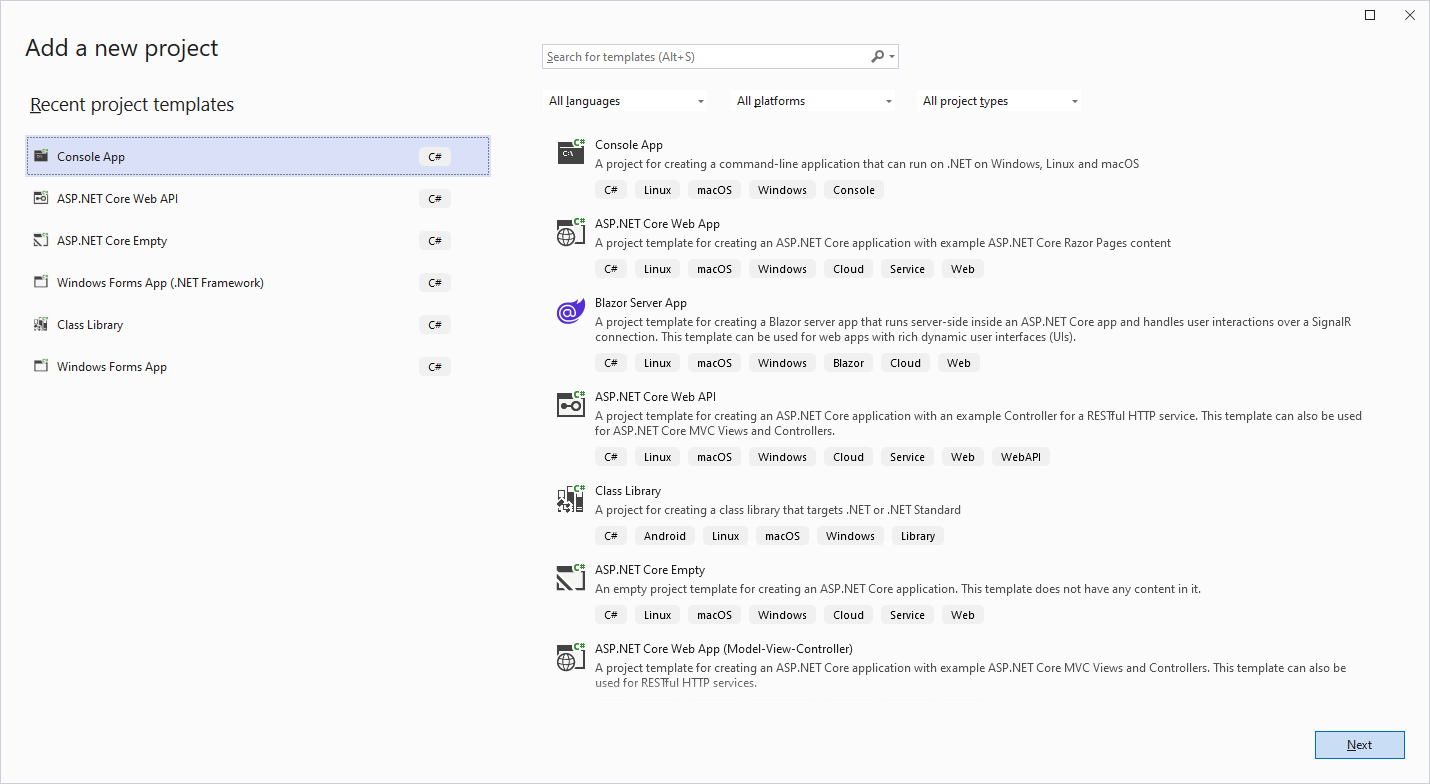The image size is (1430, 784).
Task: Select the recent Windows Forms App entry
Action: pyautogui.click(x=258, y=366)
